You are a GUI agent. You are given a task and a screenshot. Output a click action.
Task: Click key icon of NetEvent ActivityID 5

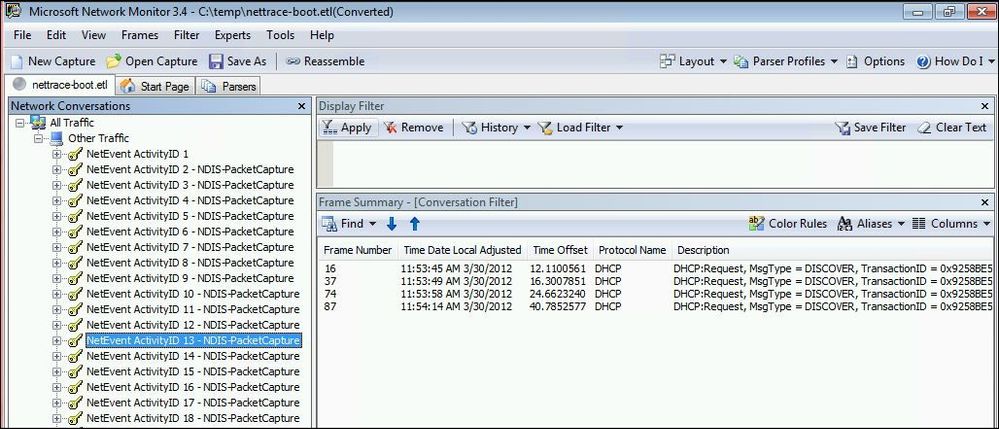click(x=76, y=216)
